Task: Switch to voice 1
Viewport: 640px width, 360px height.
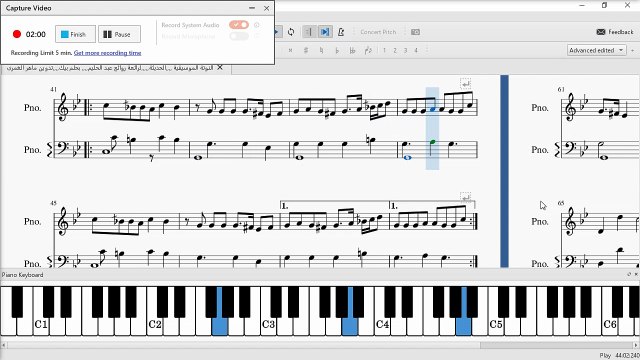Action: coord(384,50)
